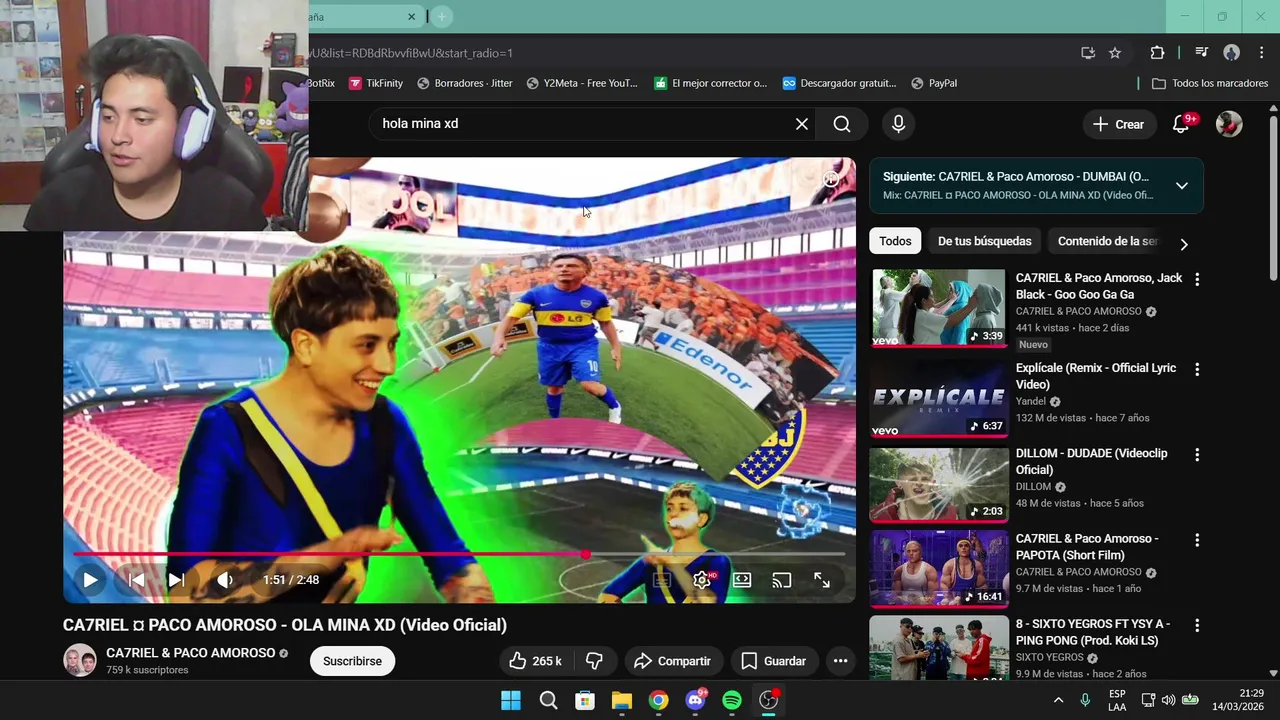Open the Crear menu

point(1119,124)
